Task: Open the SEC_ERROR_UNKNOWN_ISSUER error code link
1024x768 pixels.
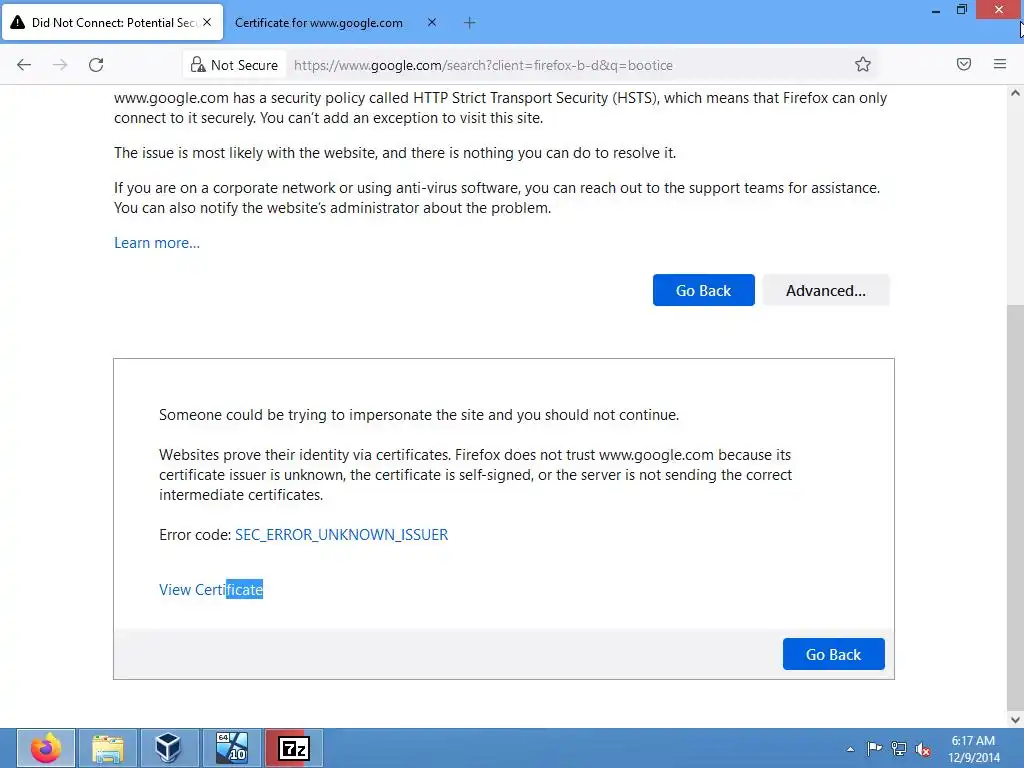Action: pyautogui.click(x=342, y=535)
